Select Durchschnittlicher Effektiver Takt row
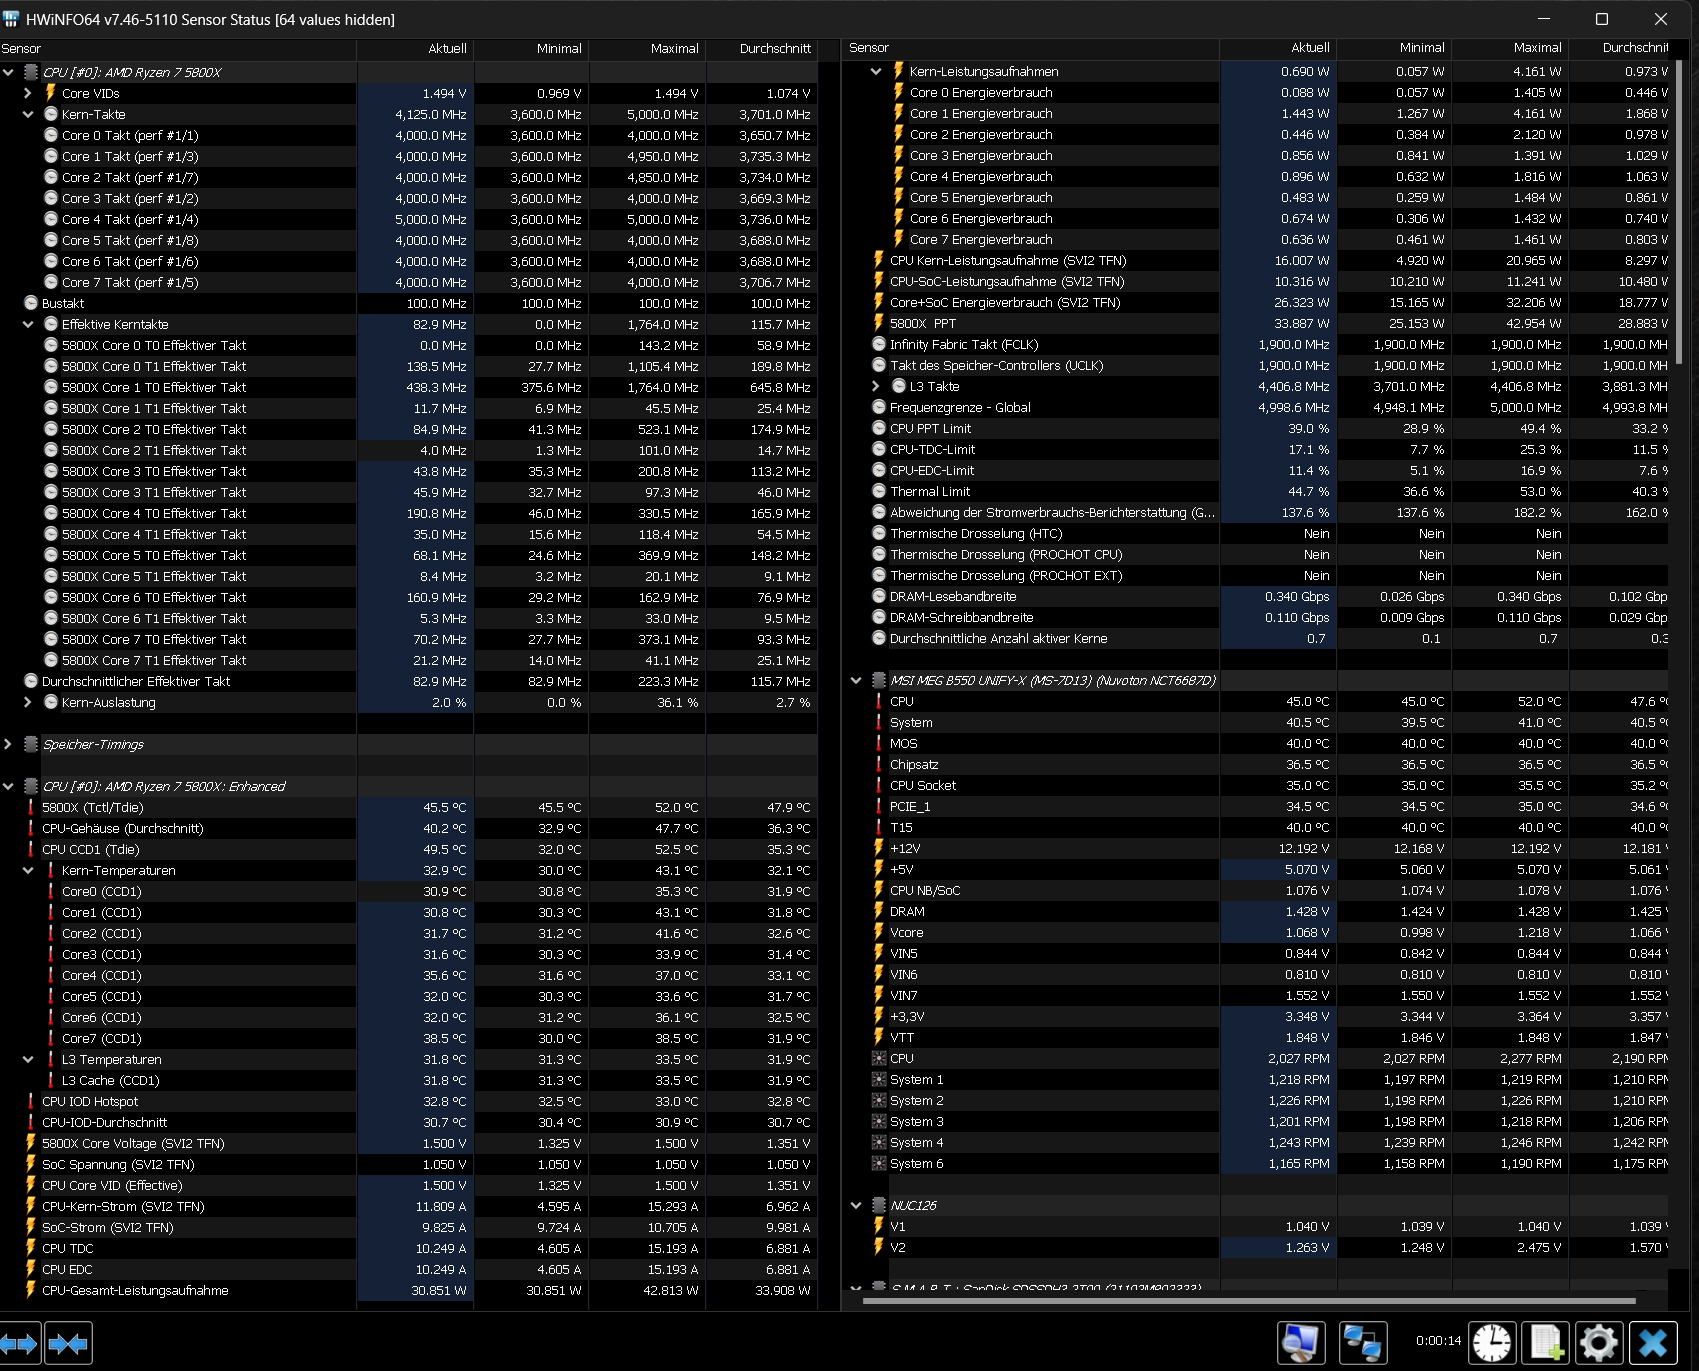Viewport: 1699px width, 1371px height. (408, 681)
